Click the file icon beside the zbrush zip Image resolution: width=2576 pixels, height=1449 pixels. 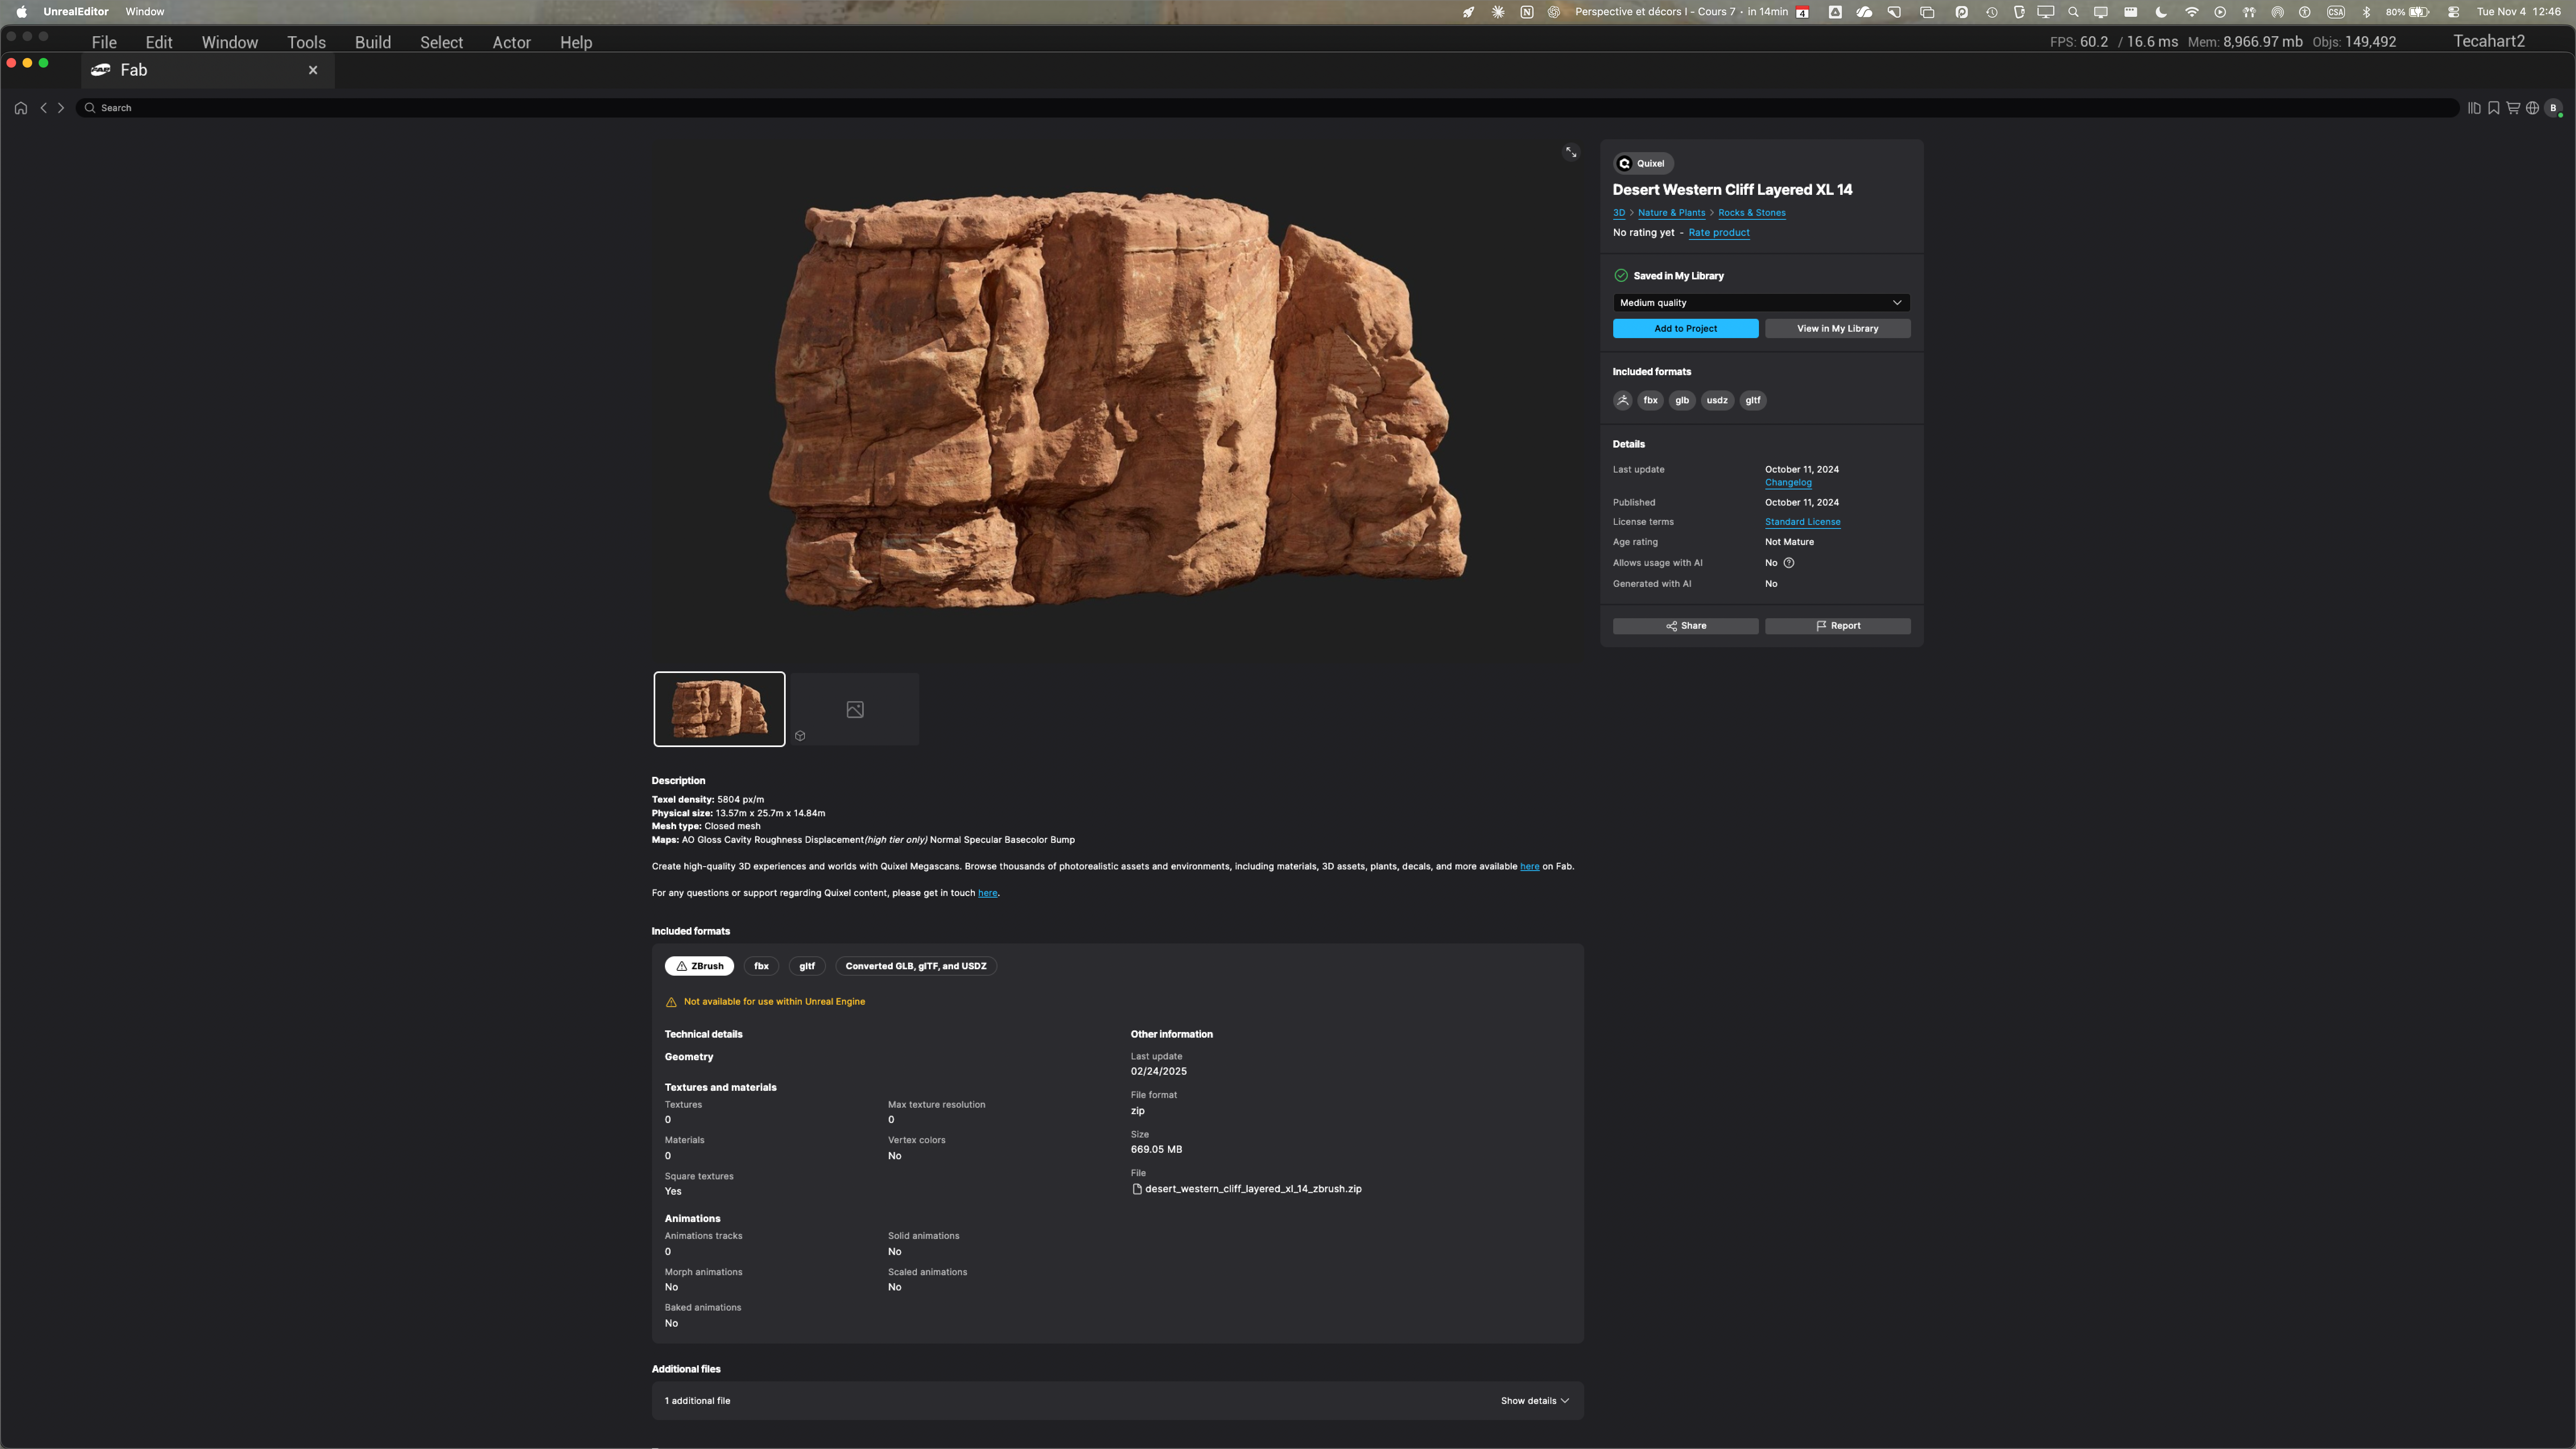click(1137, 1189)
